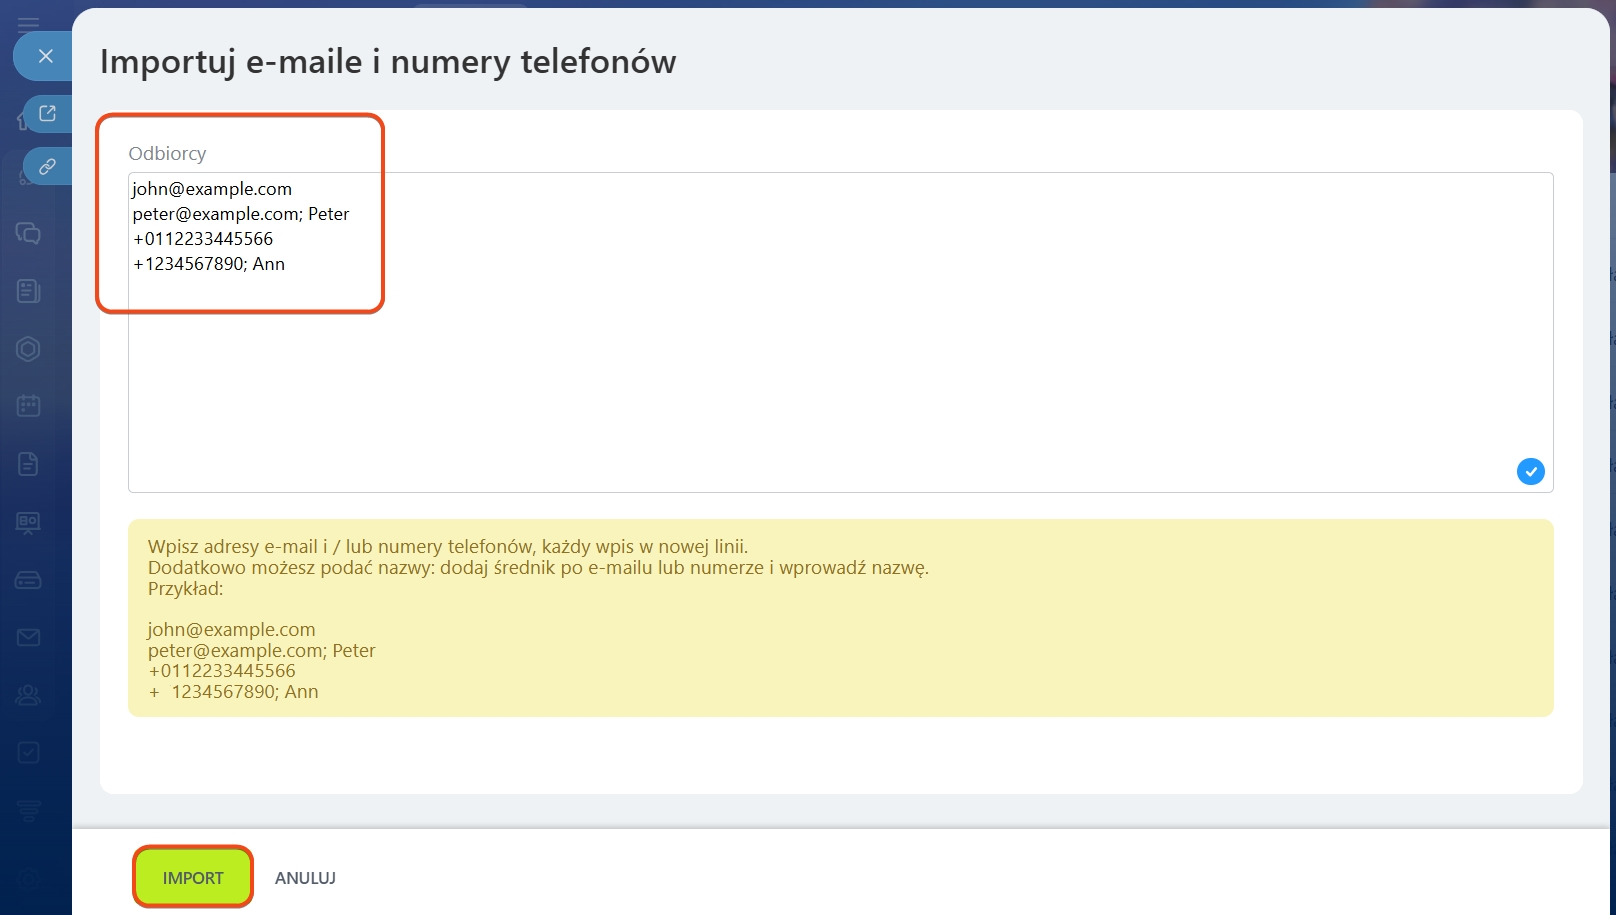This screenshot has width=1616, height=915.
Task: Click "+1234567890; Ann" in the recipients box
Action: pos(209,264)
